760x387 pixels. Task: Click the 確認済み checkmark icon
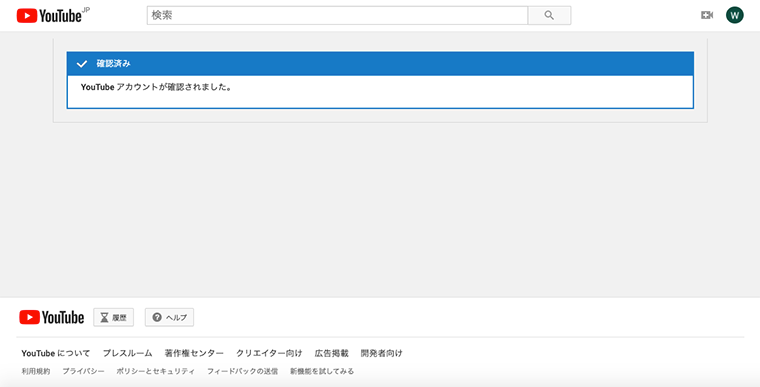coord(82,64)
